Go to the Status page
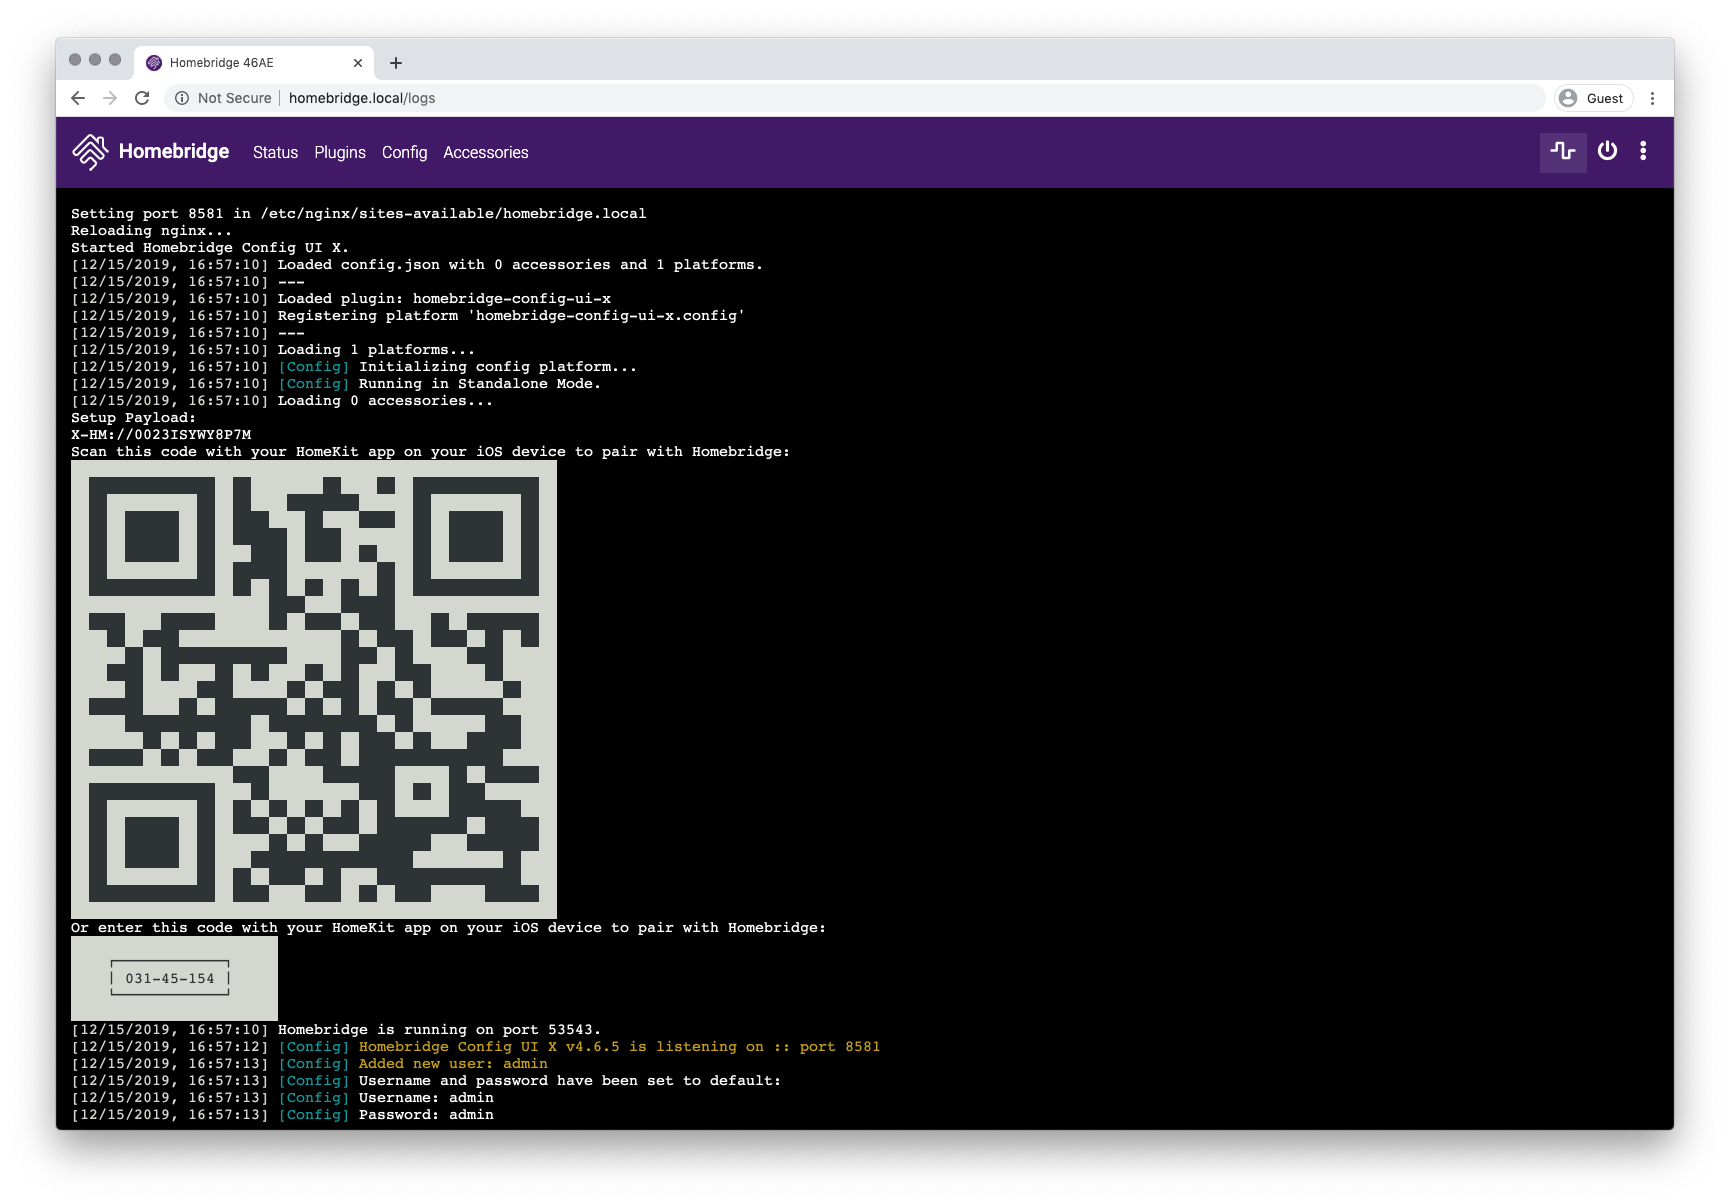The height and width of the screenshot is (1204, 1730). 275,152
